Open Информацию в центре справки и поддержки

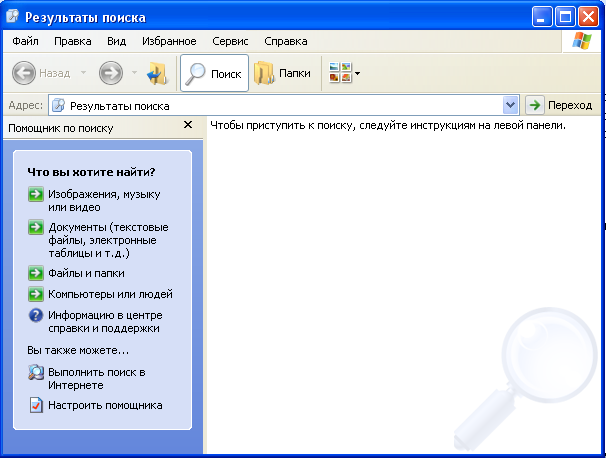point(105,322)
